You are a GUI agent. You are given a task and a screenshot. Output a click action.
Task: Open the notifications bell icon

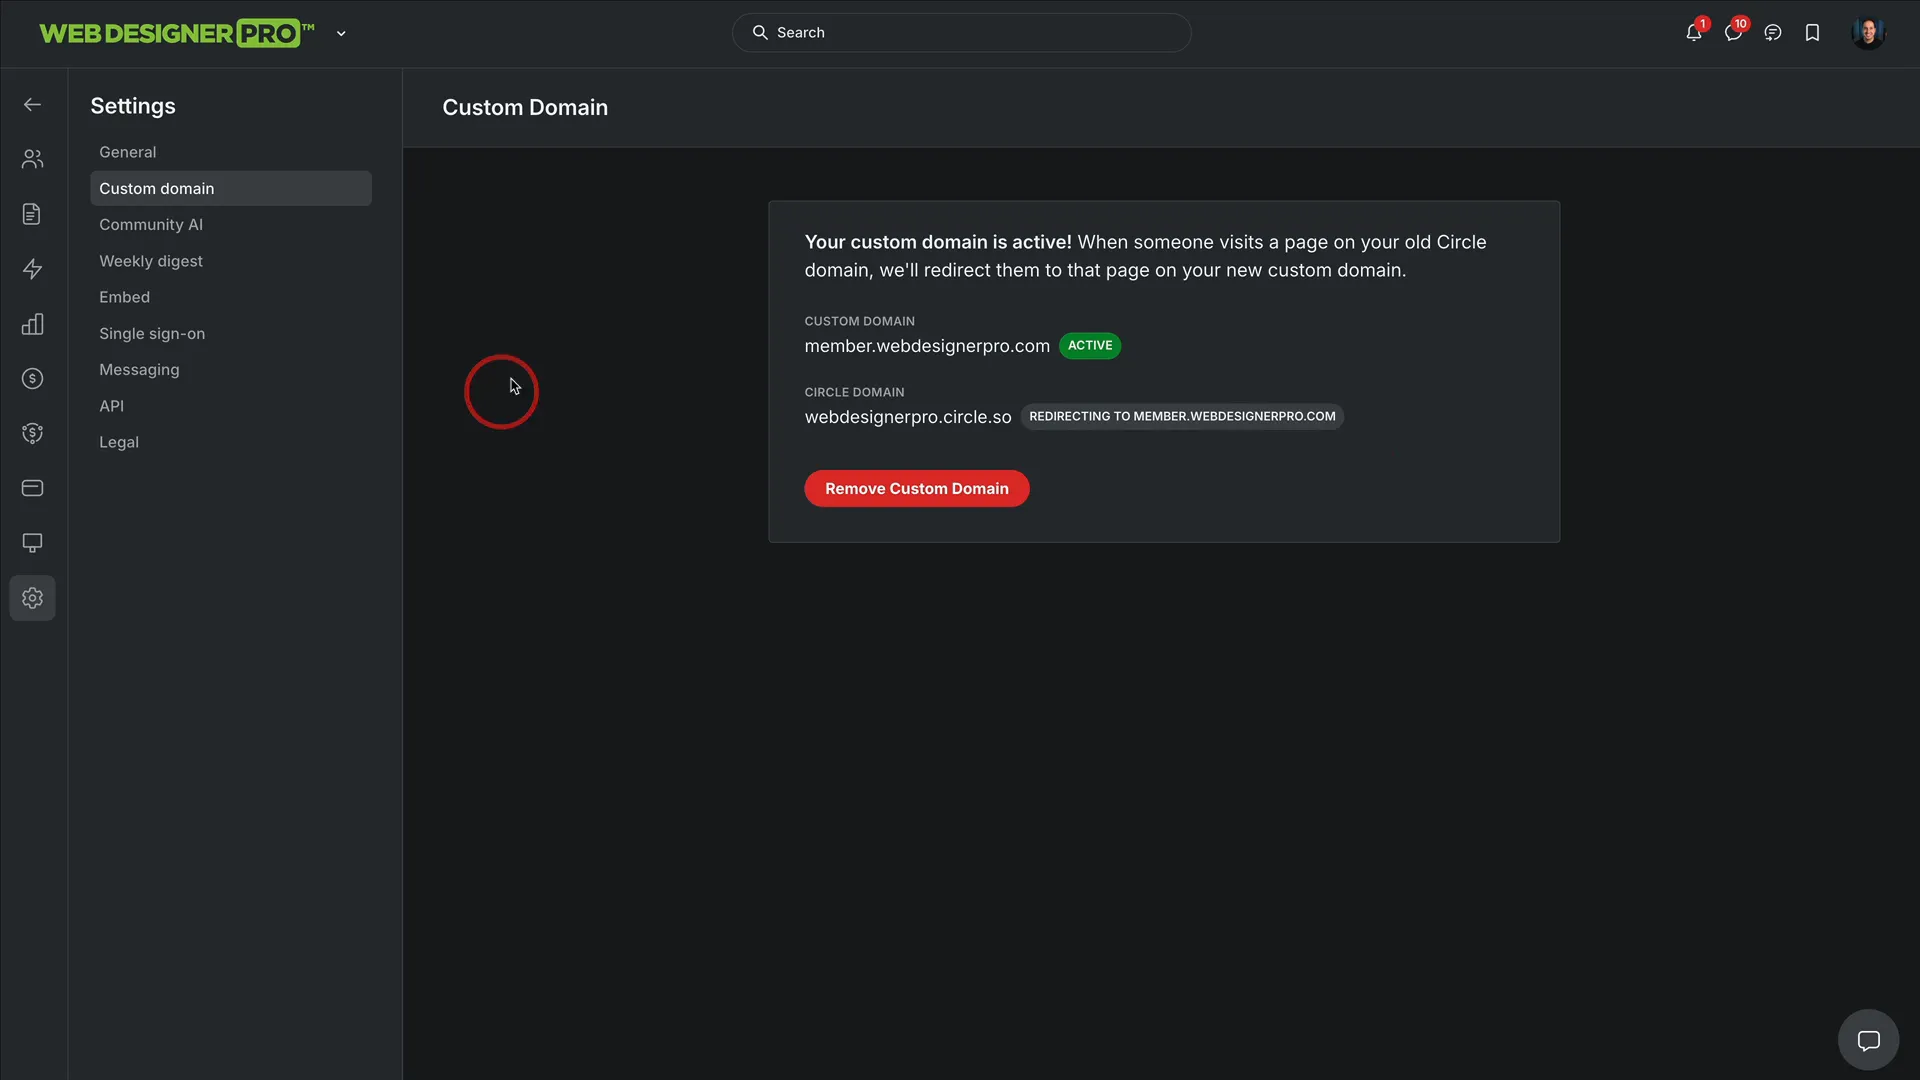coord(1694,33)
